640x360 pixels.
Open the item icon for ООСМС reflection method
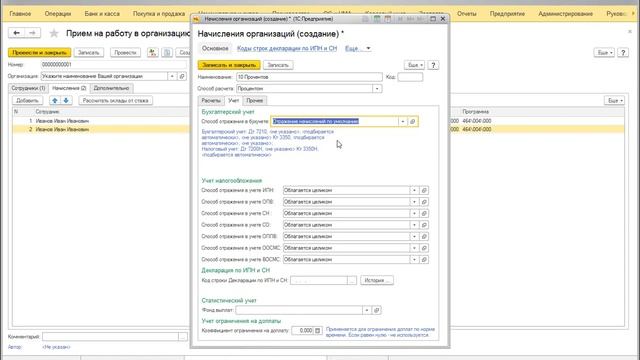click(x=424, y=248)
